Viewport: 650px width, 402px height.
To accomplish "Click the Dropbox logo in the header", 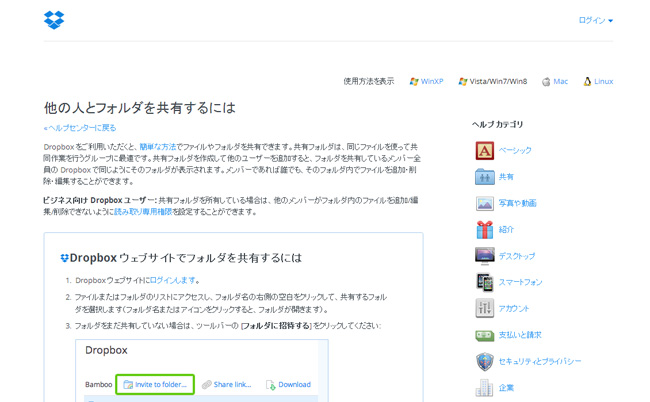I will (x=54, y=20).
